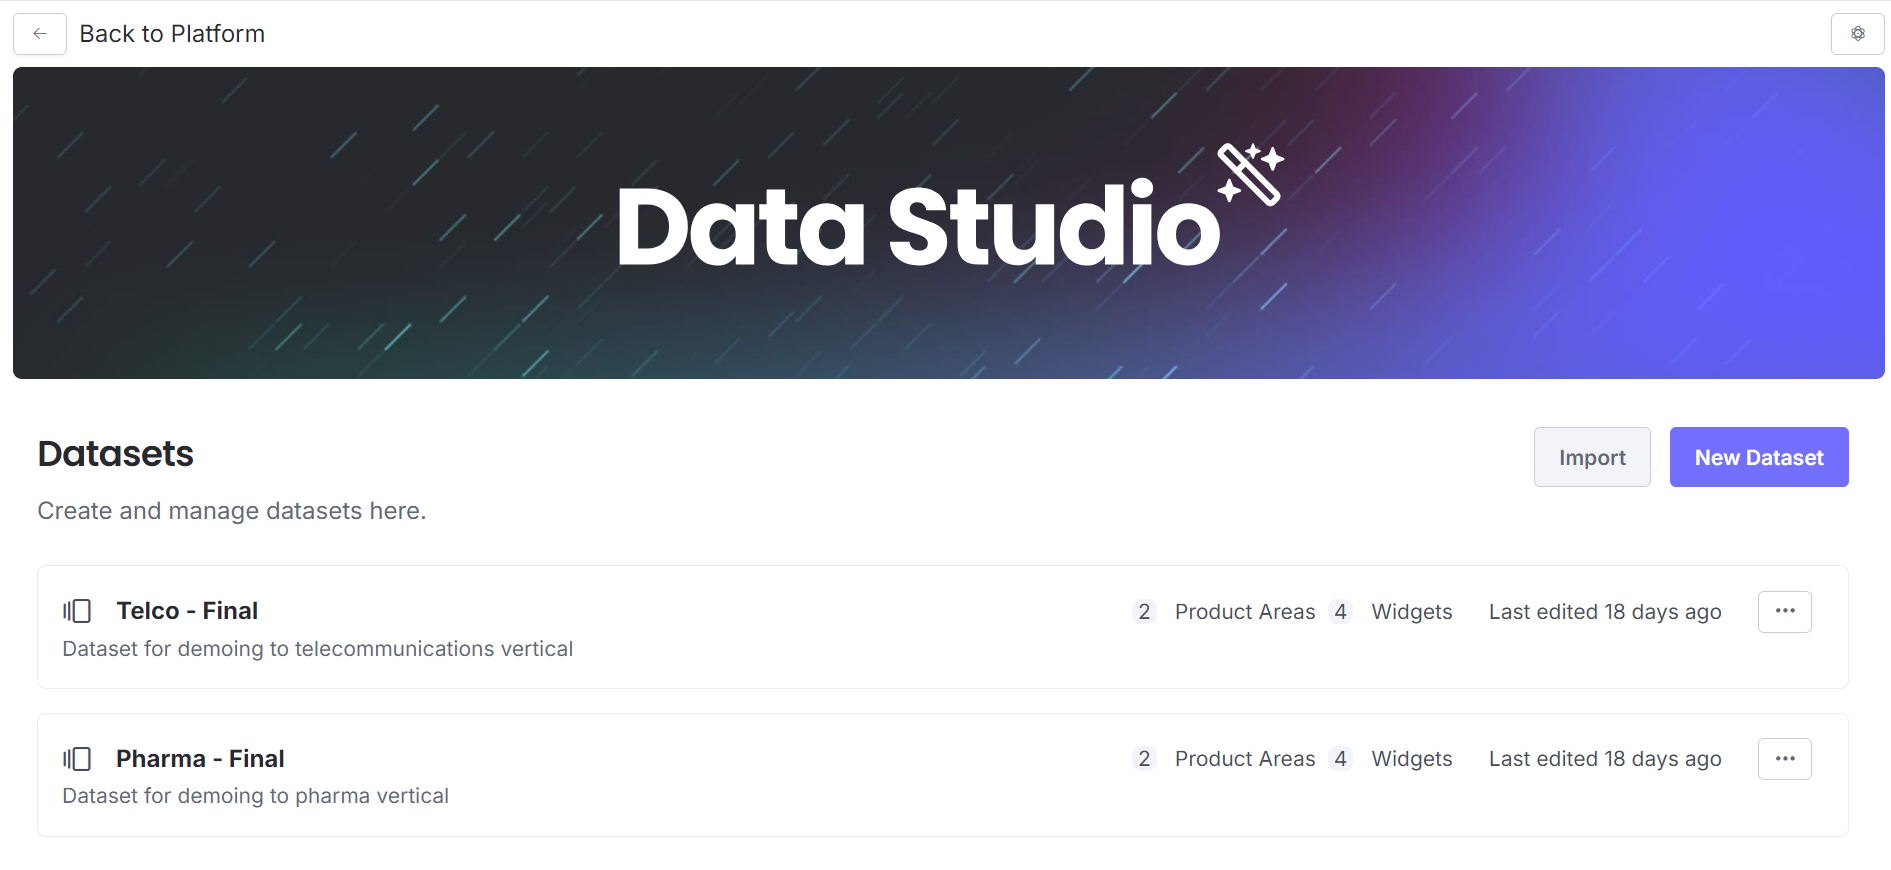Open more options for Telco - Final

click(1784, 611)
